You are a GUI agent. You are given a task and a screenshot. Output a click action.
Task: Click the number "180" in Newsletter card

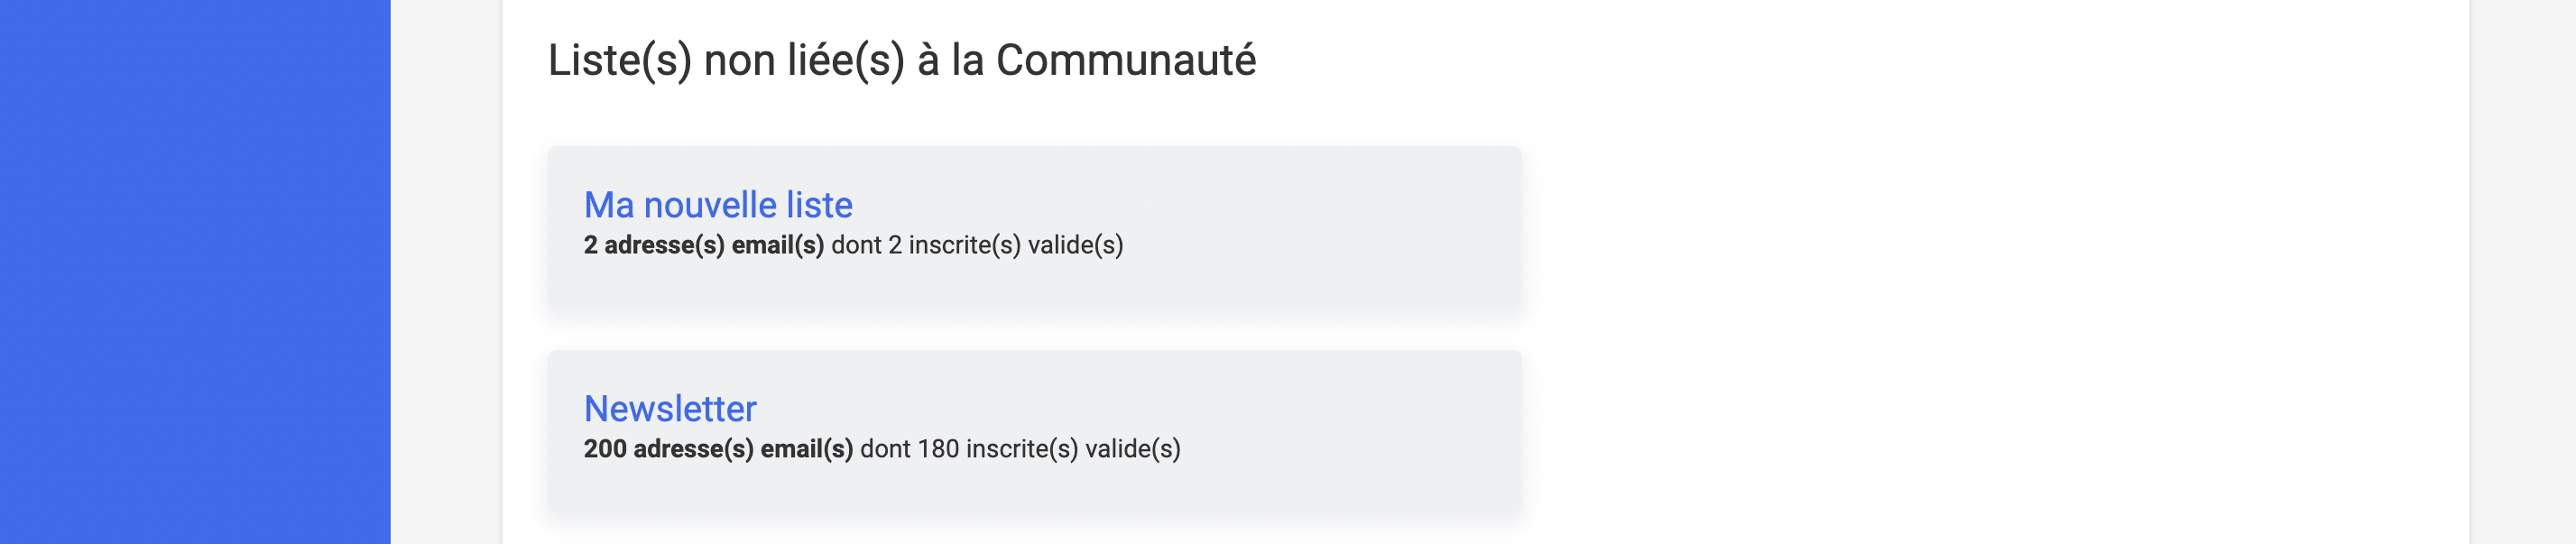pos(938,449)
